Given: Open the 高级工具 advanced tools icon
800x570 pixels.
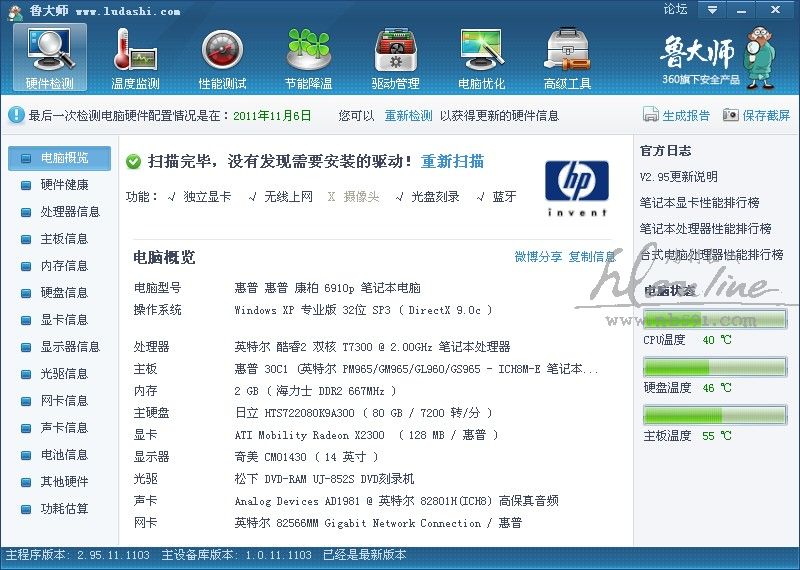Looking at the screenshot, I should coord(567,57).
